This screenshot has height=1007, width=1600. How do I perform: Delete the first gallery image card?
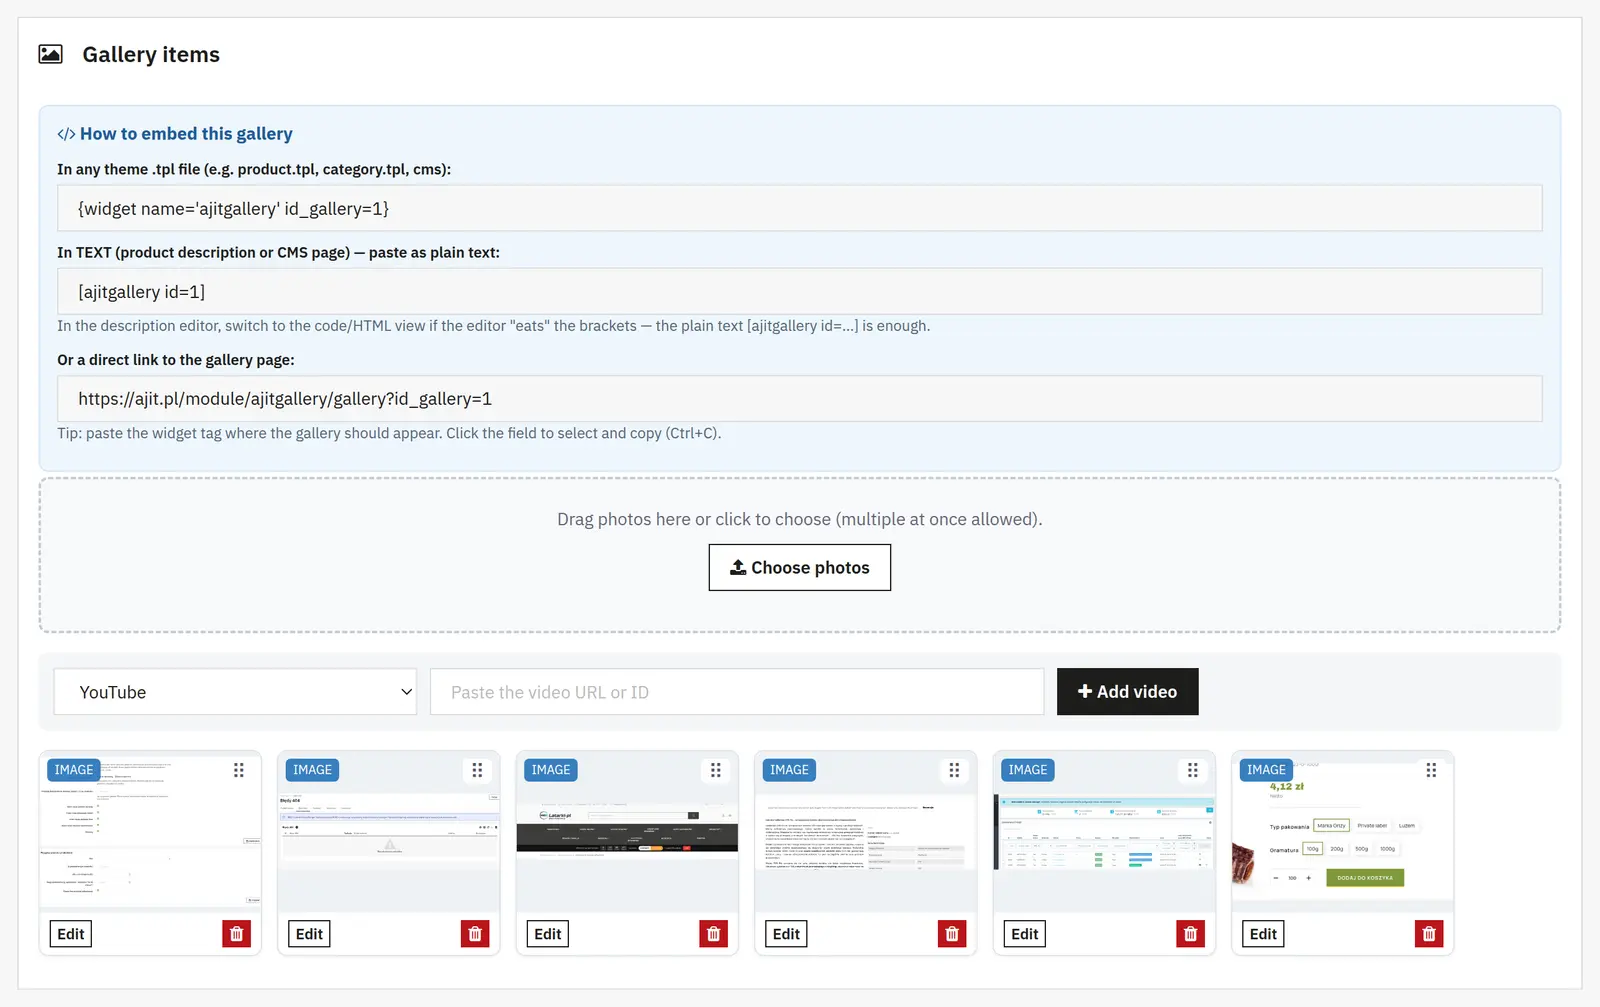(237, 934)
